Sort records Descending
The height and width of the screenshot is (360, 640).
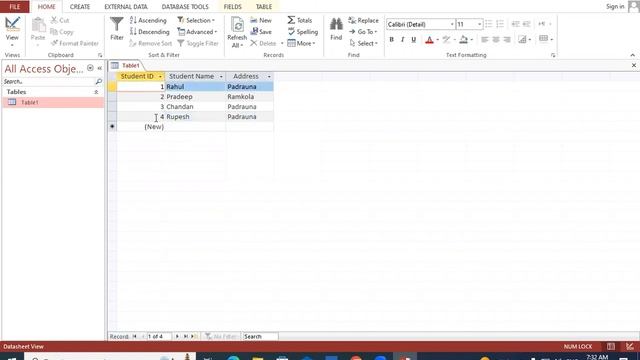(149, 31)
